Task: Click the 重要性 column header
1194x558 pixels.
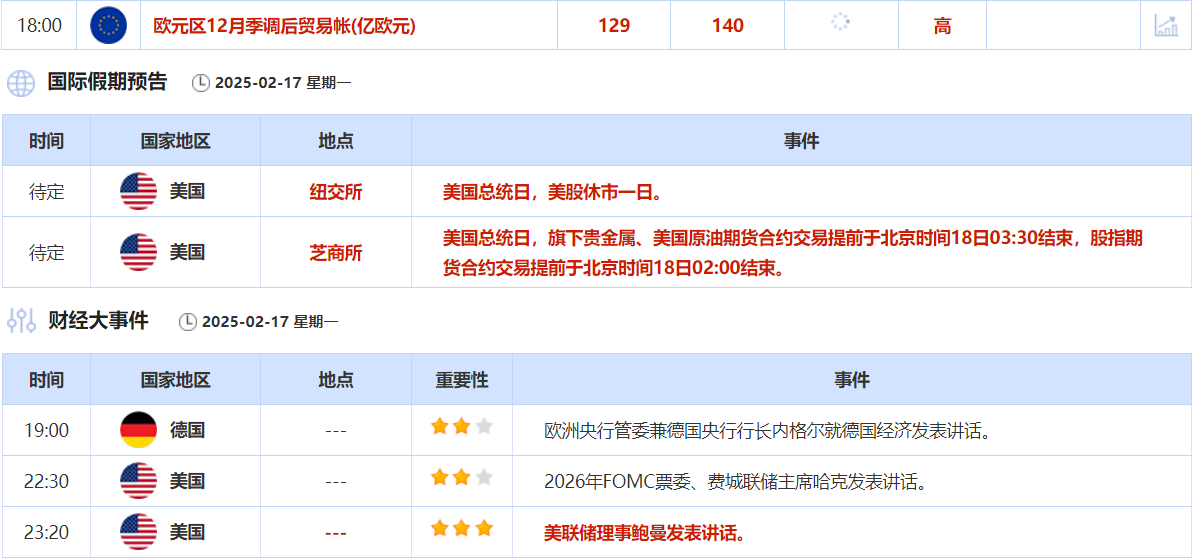Action: [x=461, y=380]
